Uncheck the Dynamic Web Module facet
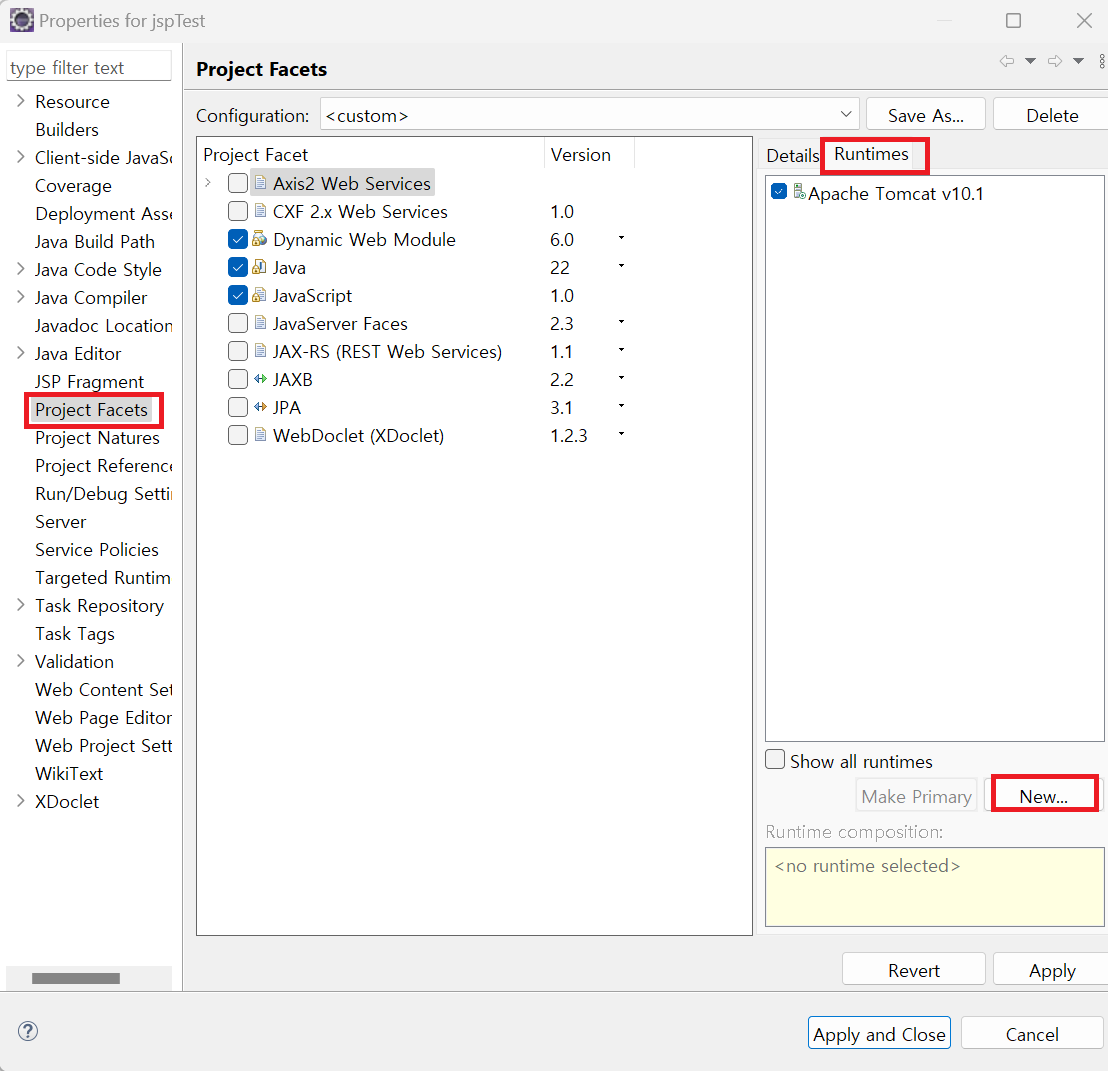This screenshot has width=1108, height=1071. tap(237, 239)
